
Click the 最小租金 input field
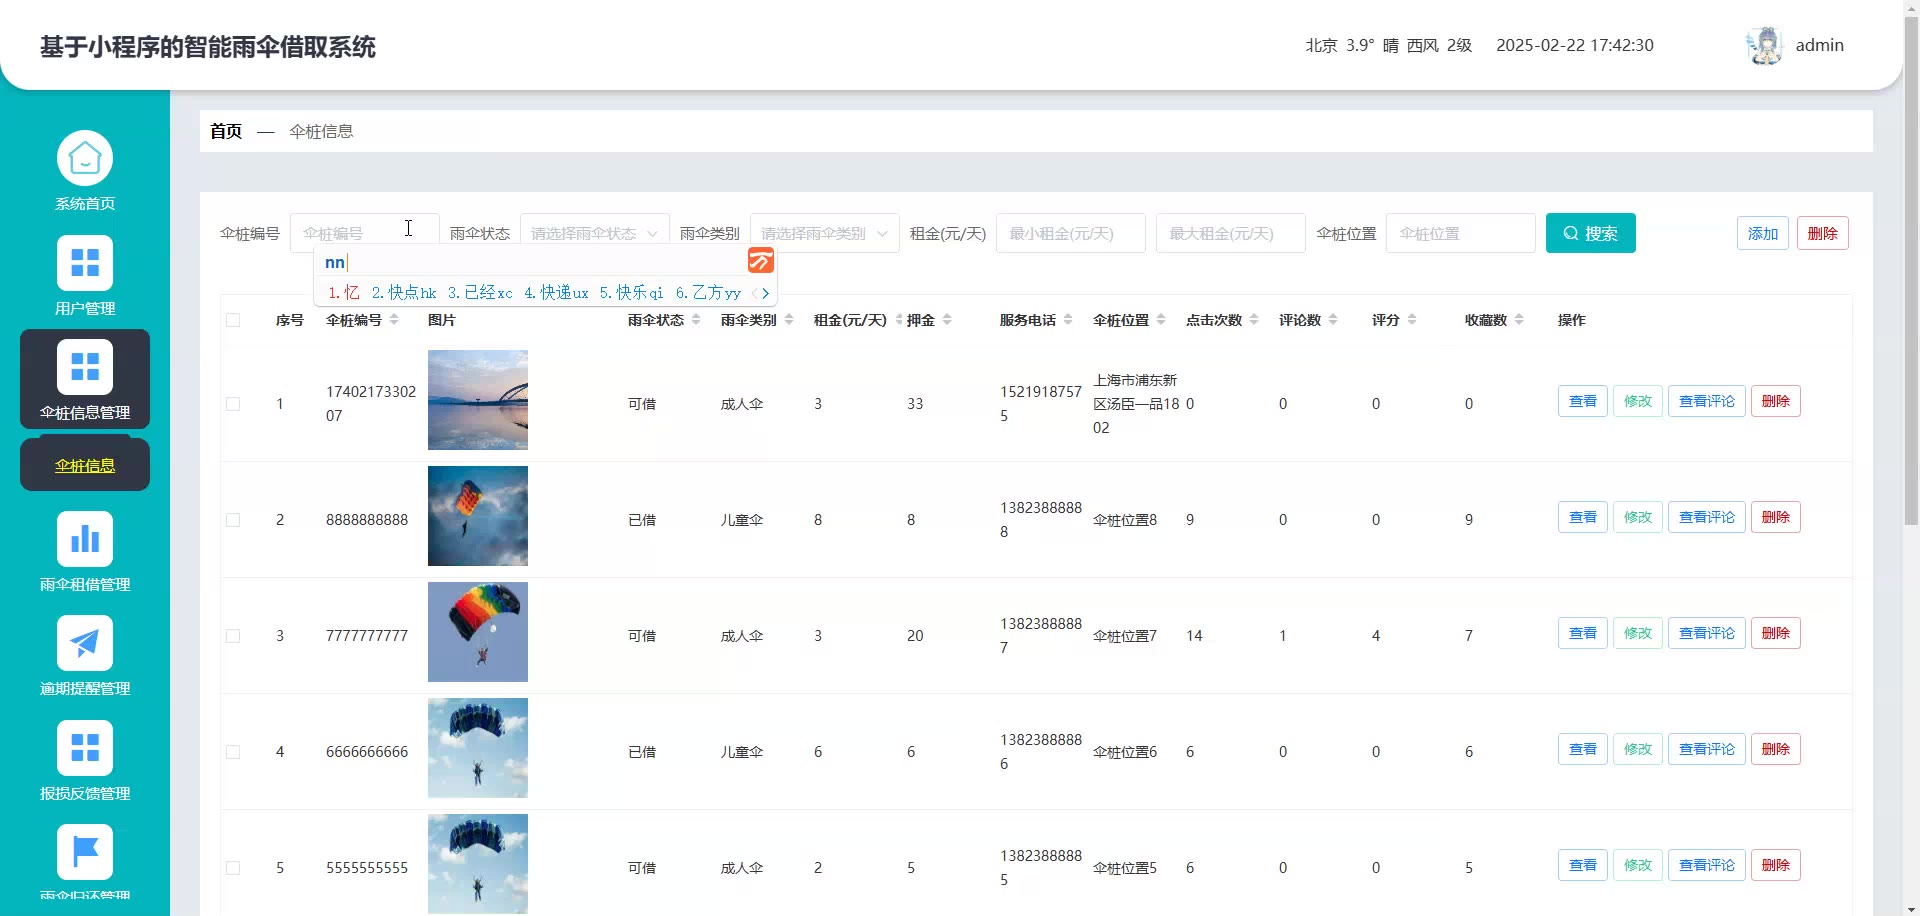coord(1070,233)
